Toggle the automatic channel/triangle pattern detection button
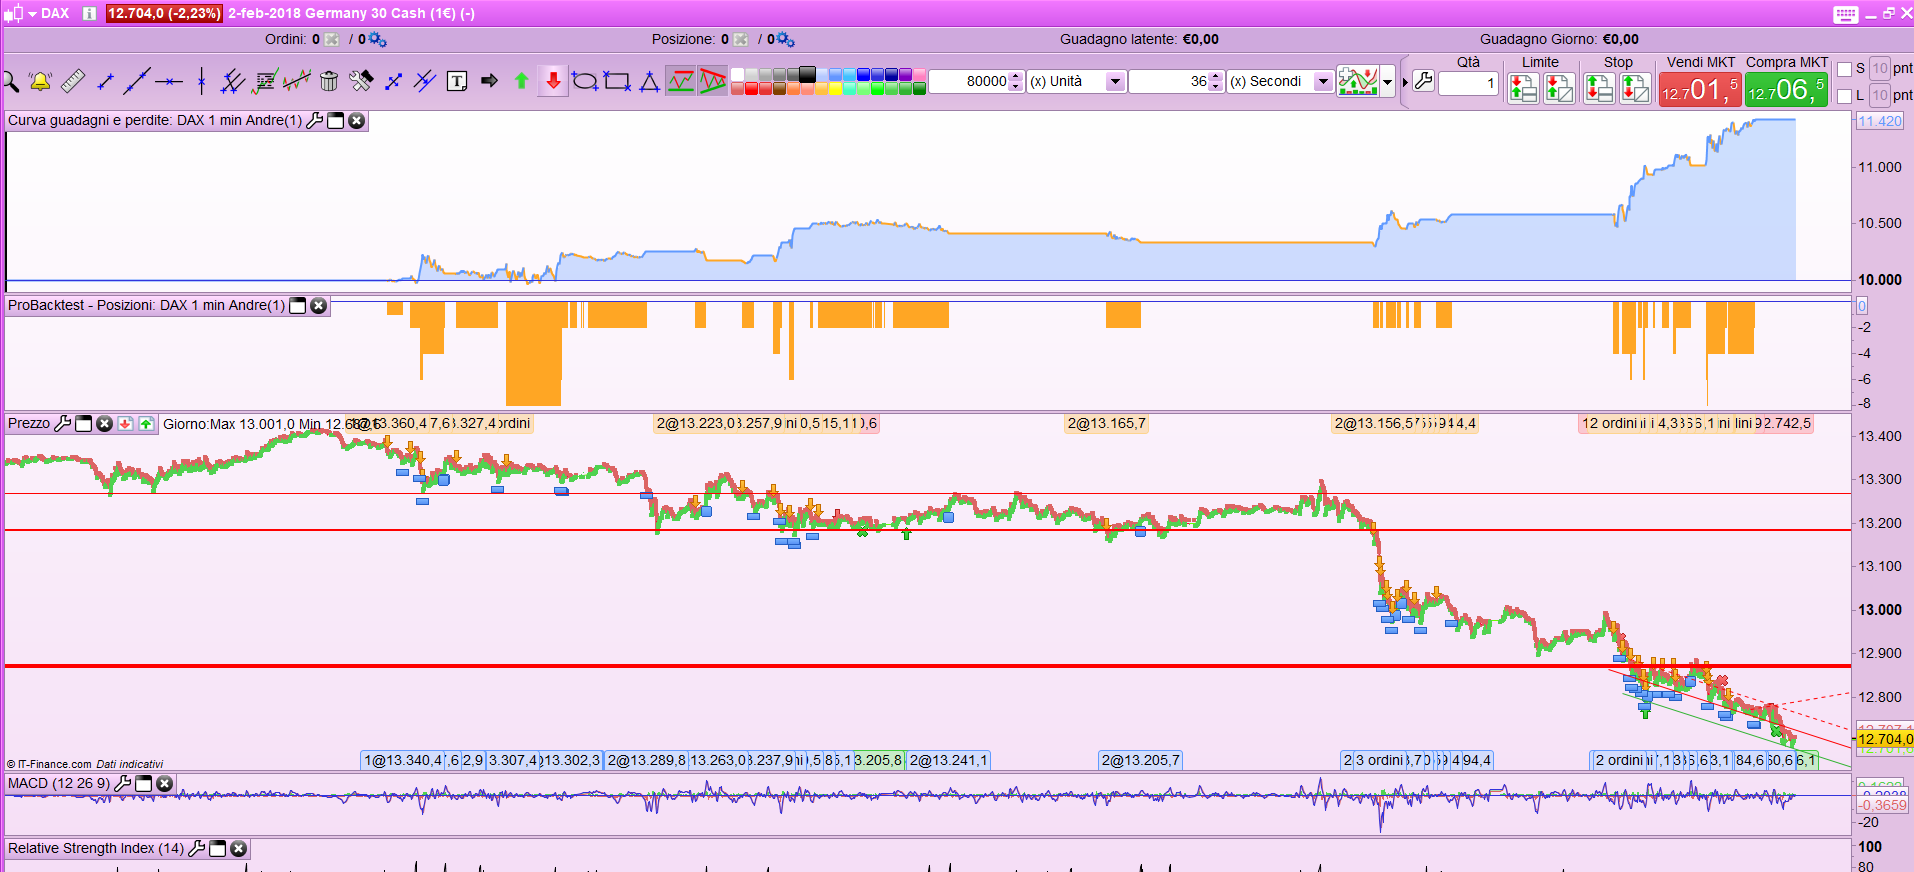This screenshot has width=1914, height=872. (713, 82)
